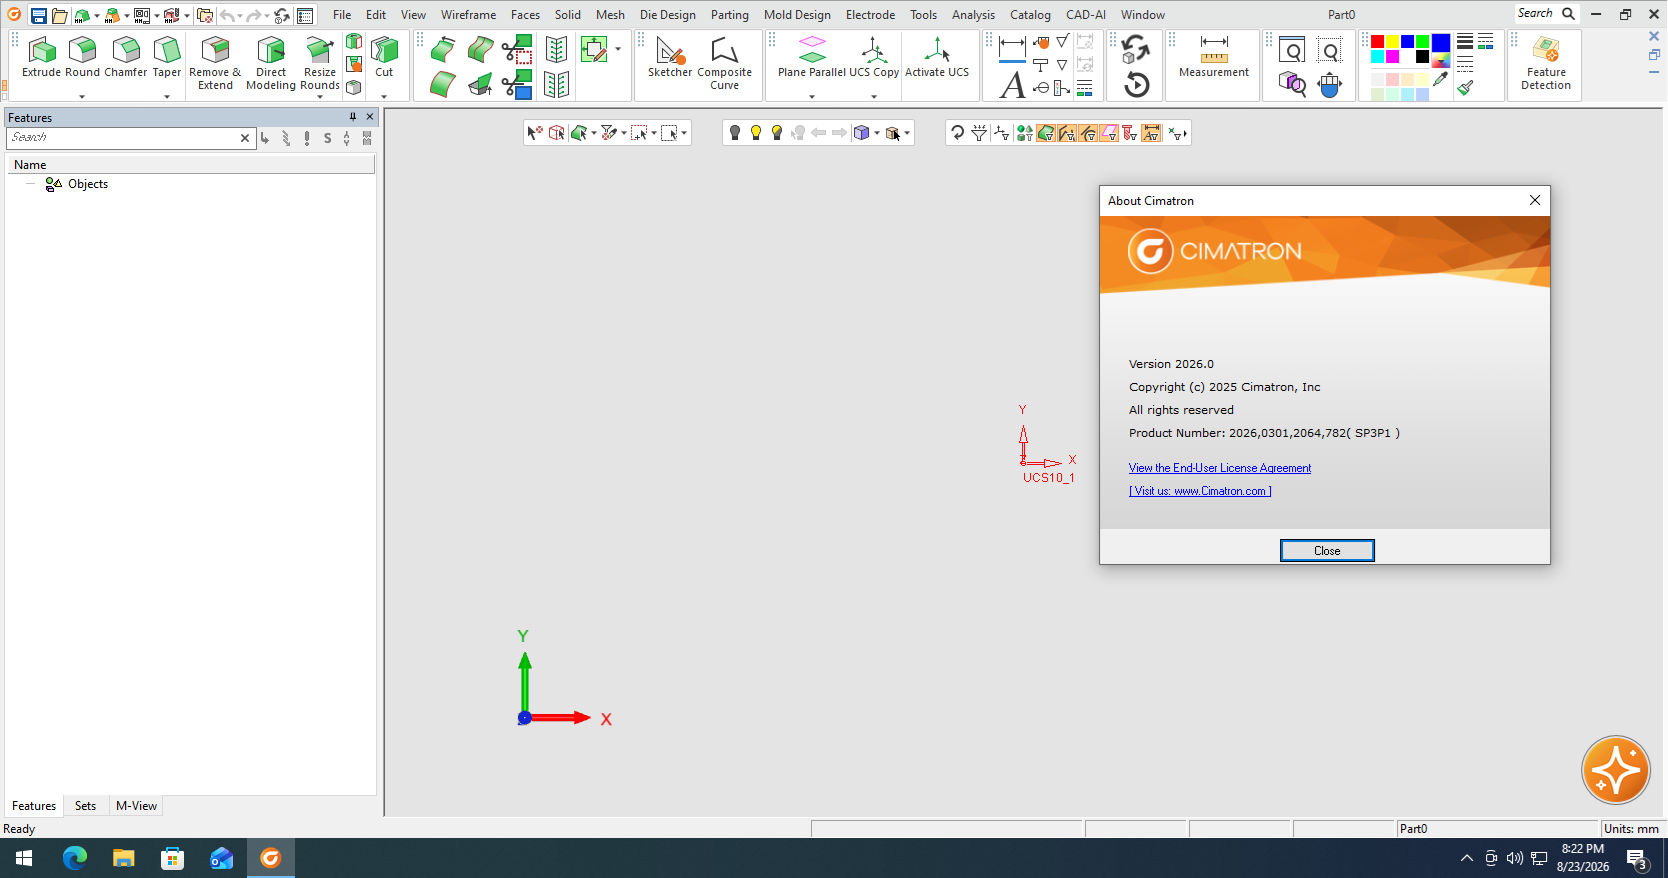
Task: Toggle the dimension/text selection filter
Action: pos(1150,133)
